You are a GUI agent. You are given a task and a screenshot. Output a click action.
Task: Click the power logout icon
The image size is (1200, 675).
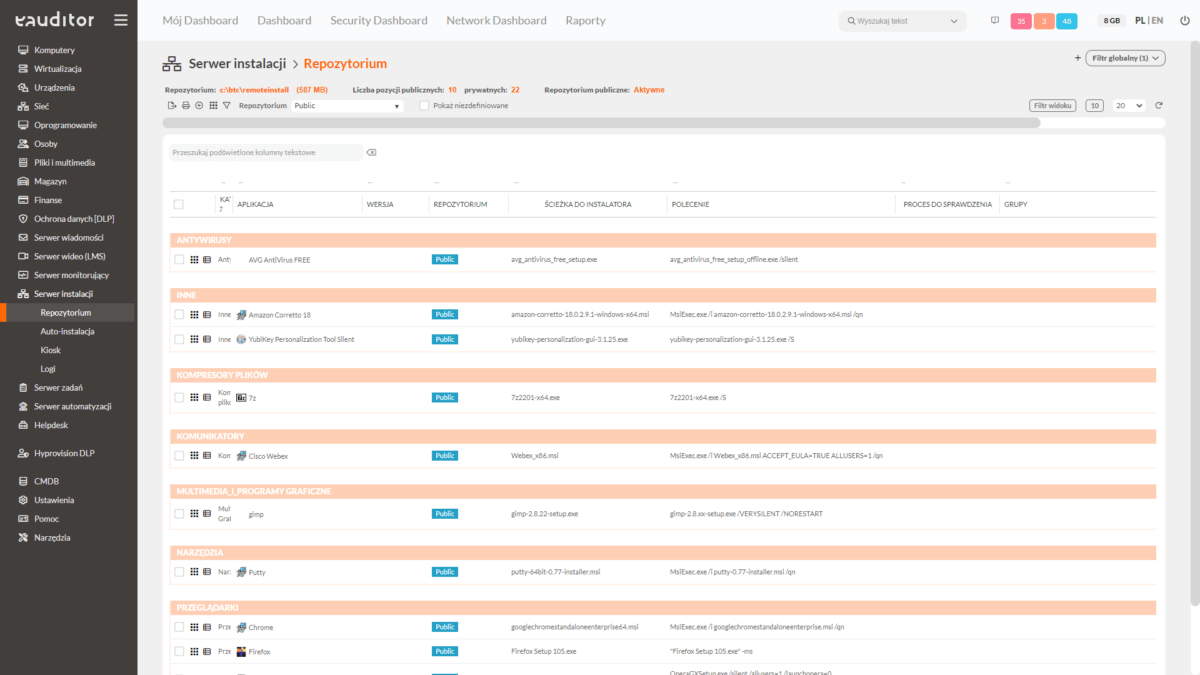1185,20
